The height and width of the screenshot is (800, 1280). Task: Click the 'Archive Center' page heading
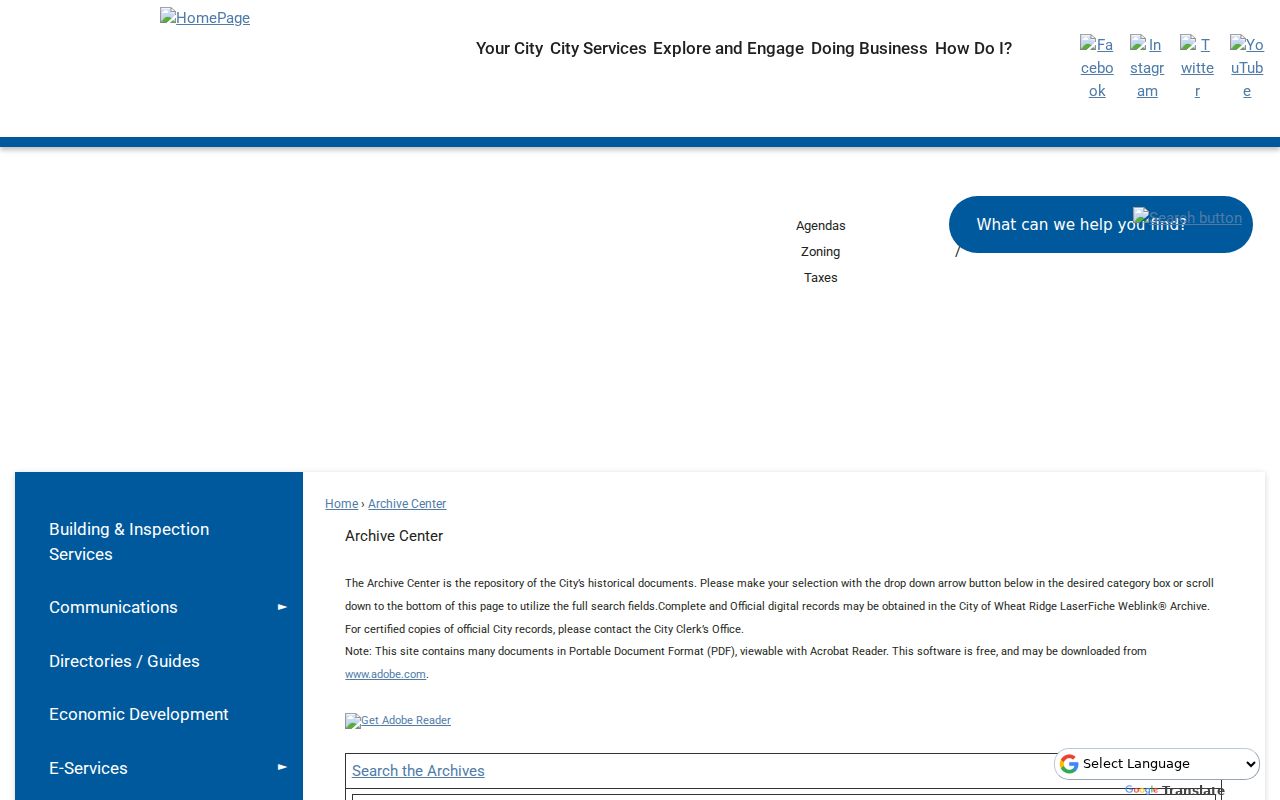[394, 536]
